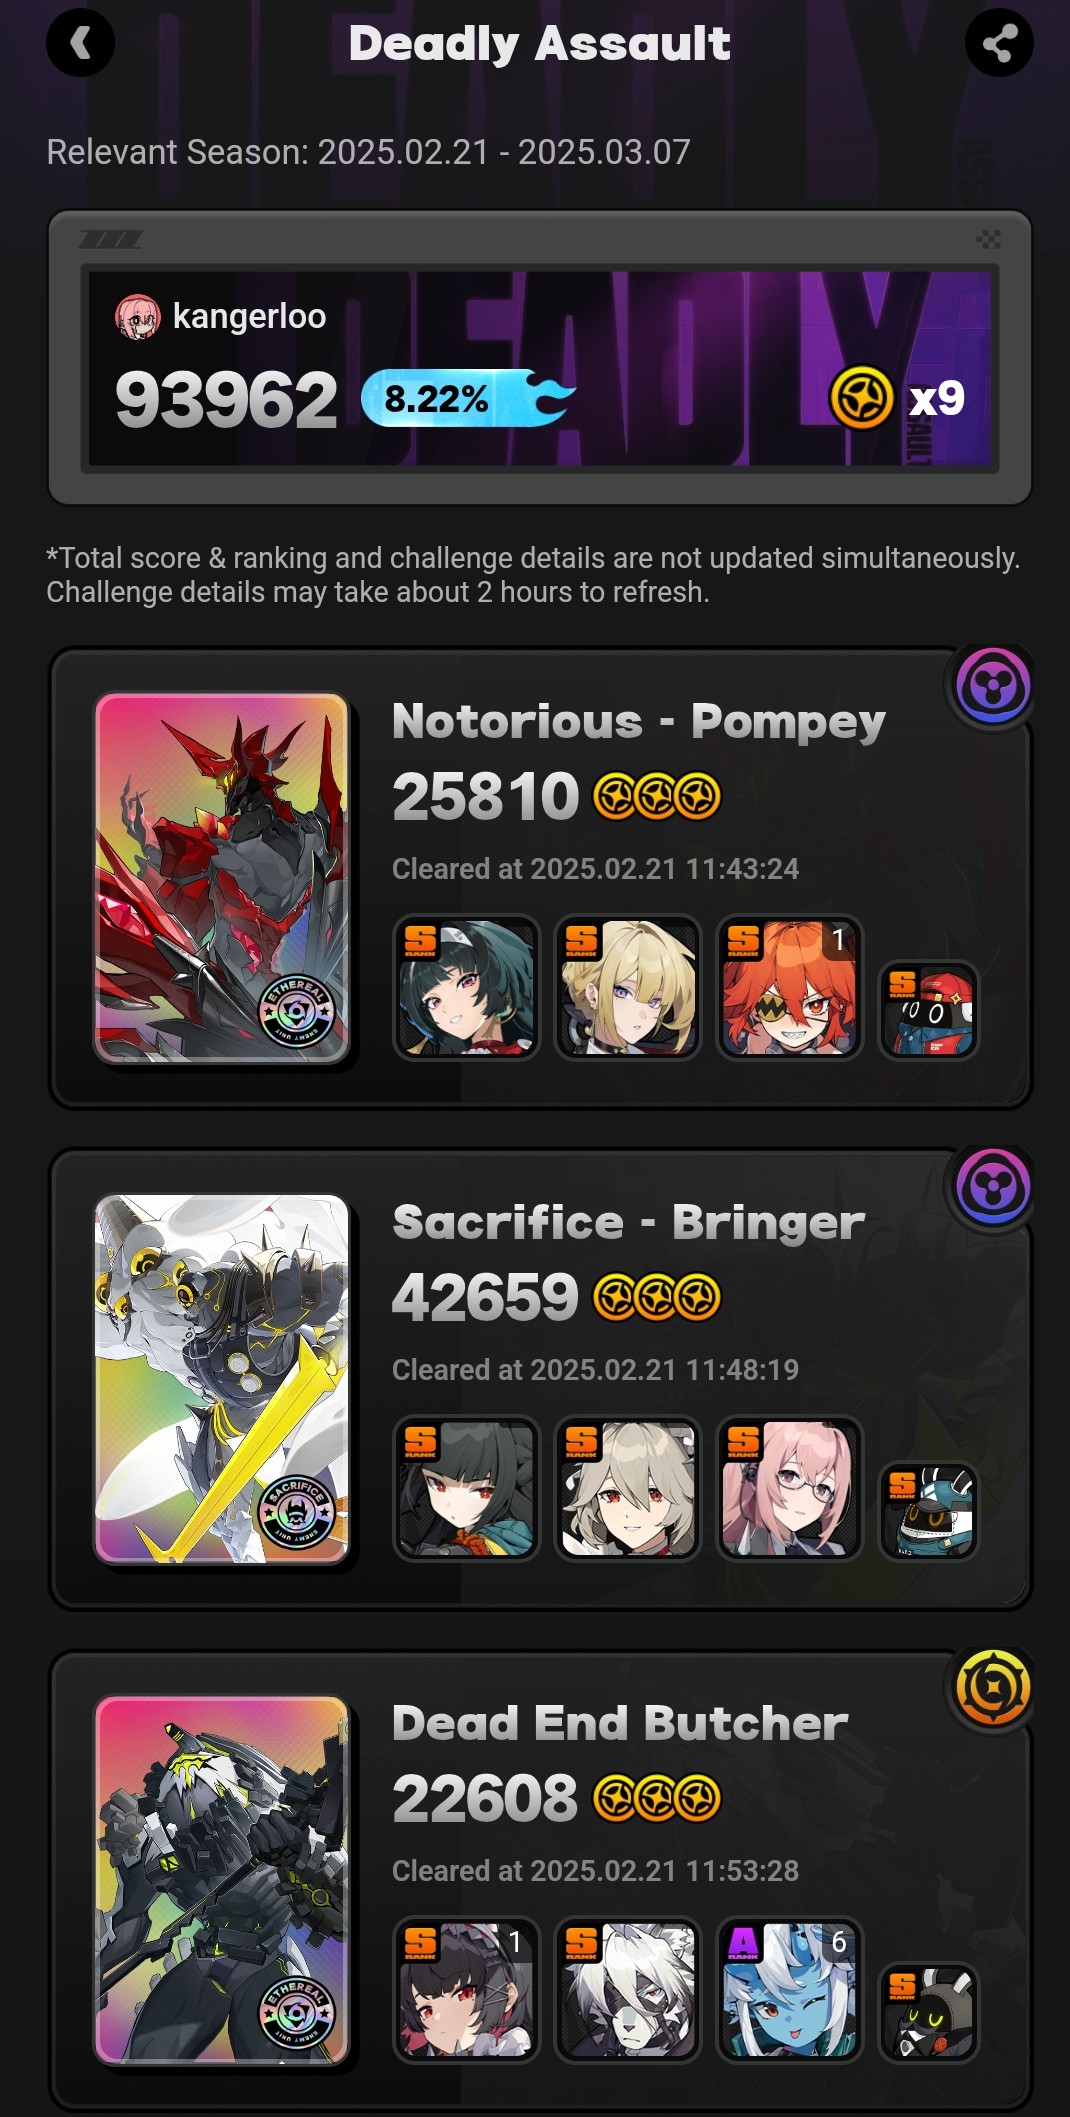
Task: Tap the purple ether icon on Bringer card
Action: click(993, 1188)
